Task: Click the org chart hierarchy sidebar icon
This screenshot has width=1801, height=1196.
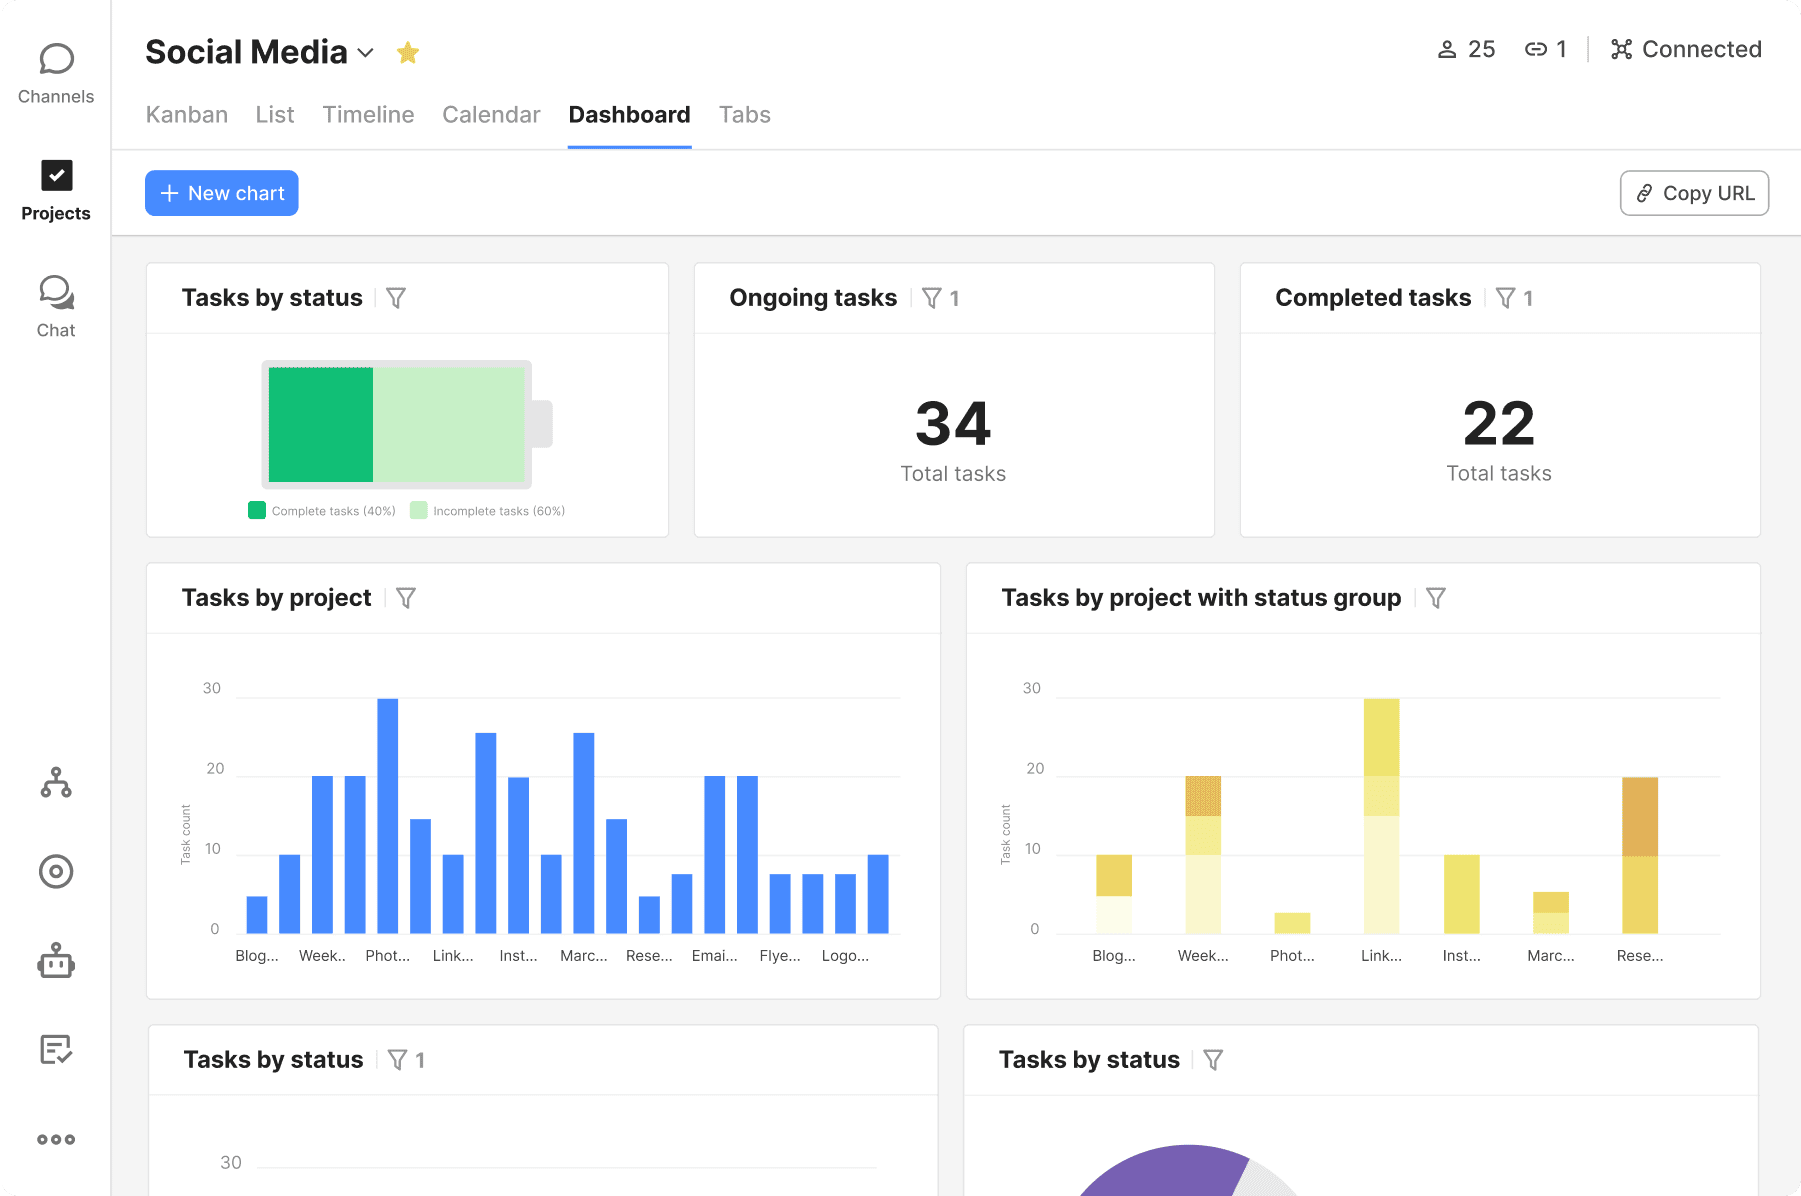Action: tap(56, 782)
